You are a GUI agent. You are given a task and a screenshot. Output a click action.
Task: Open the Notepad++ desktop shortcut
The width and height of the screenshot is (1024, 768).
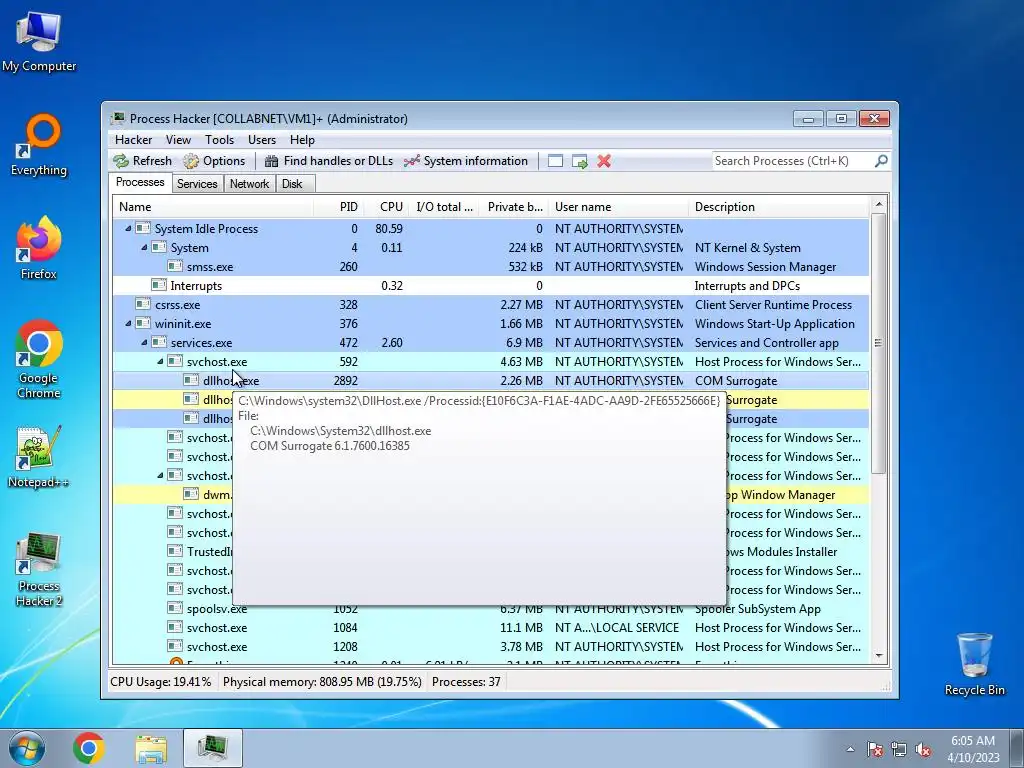pos(38,456)
